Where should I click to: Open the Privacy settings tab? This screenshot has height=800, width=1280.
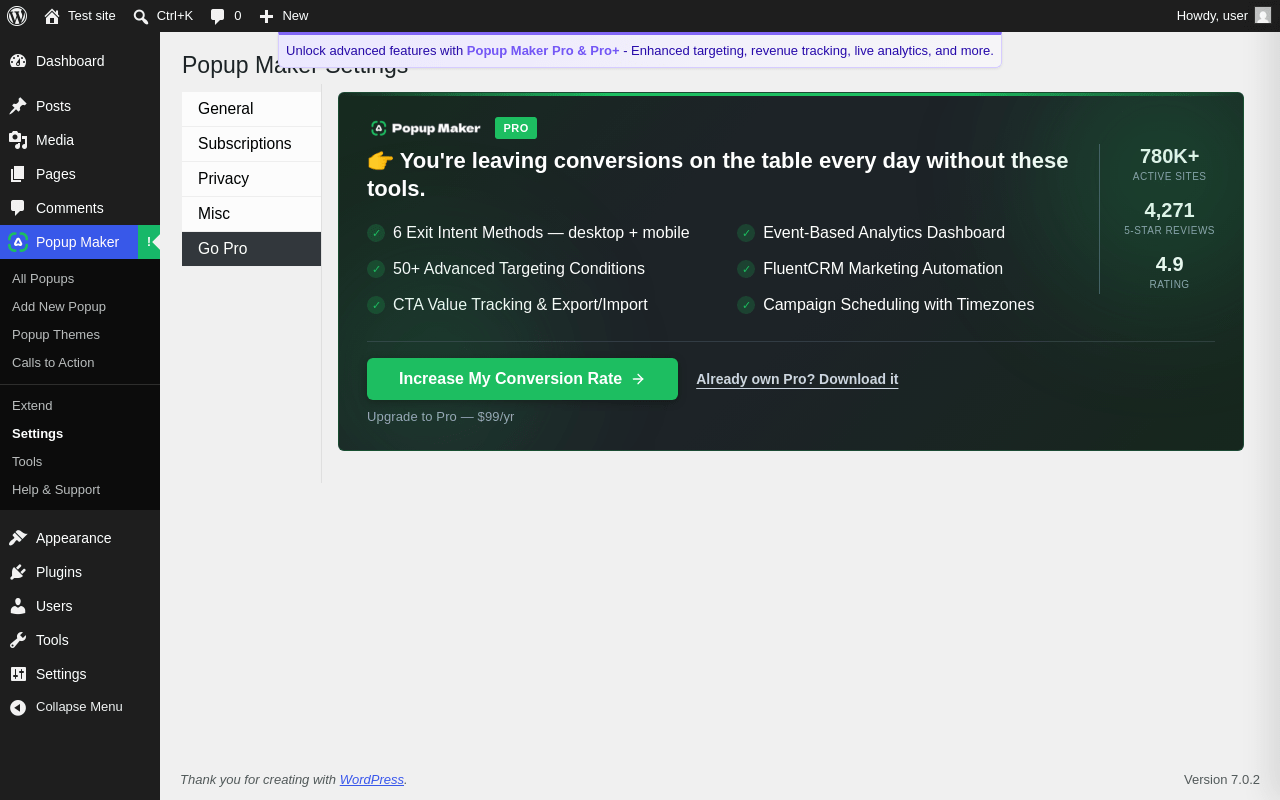point(251,179)
